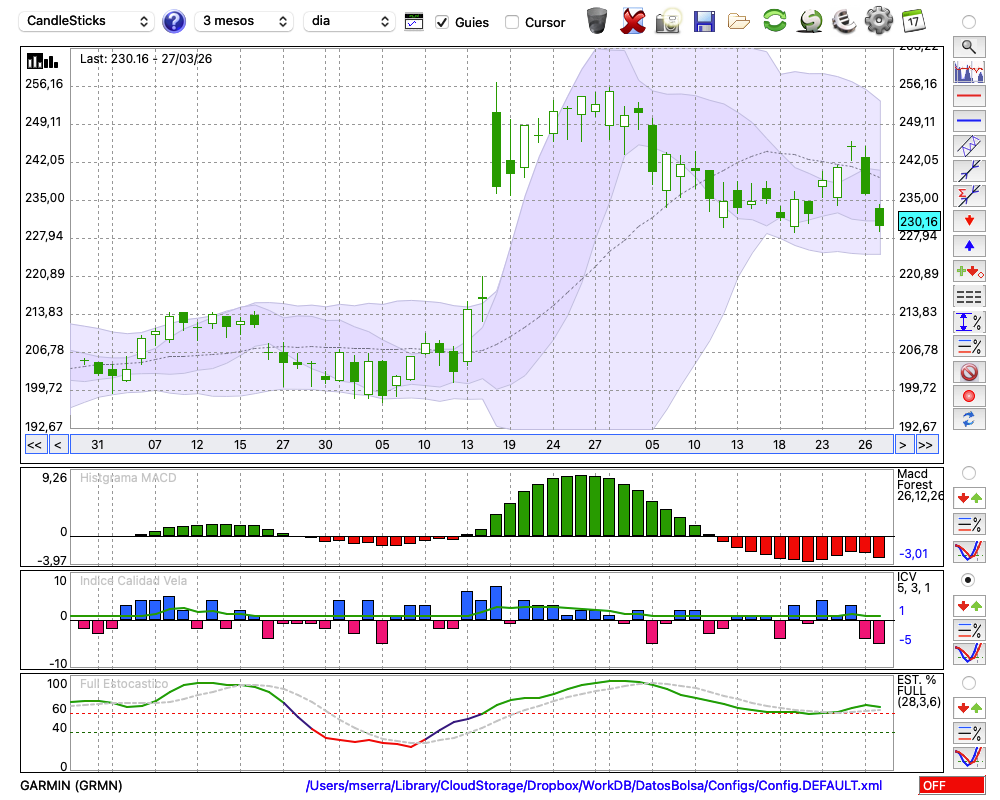Open the Config.DEFAULT.xml file path link

pyautogui.click(x=594, y=786)
